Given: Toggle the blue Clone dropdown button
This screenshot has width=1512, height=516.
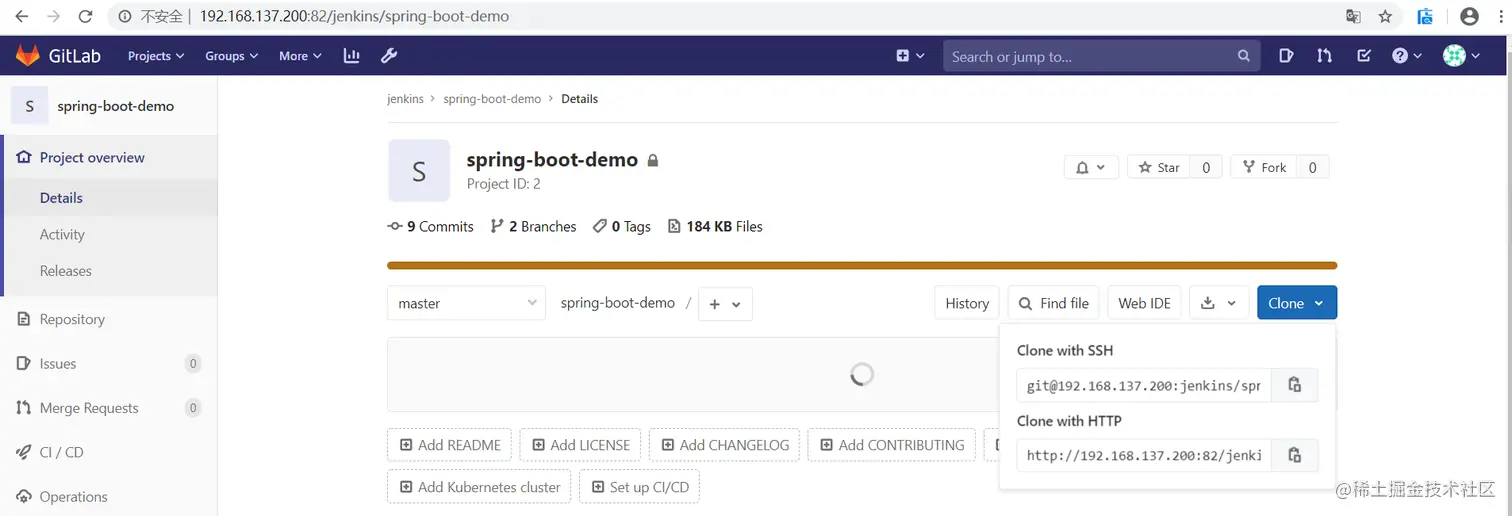Looking at the screenshot, I should coord(1296,303).
